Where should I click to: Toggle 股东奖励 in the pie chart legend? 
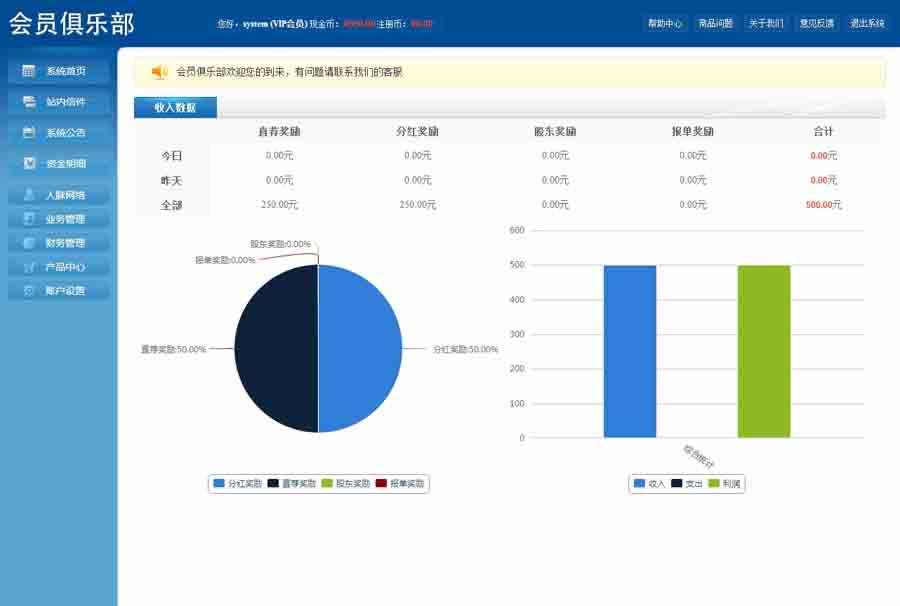(x=340, y=483)
